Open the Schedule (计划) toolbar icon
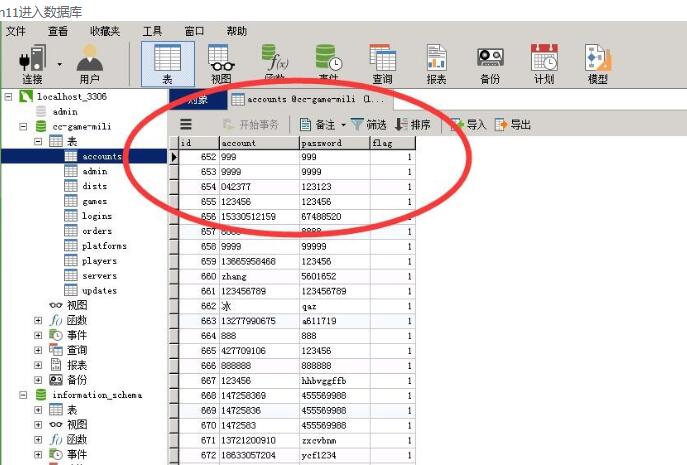Viewport: 687px width, 465px height. [x=543, y=63]
